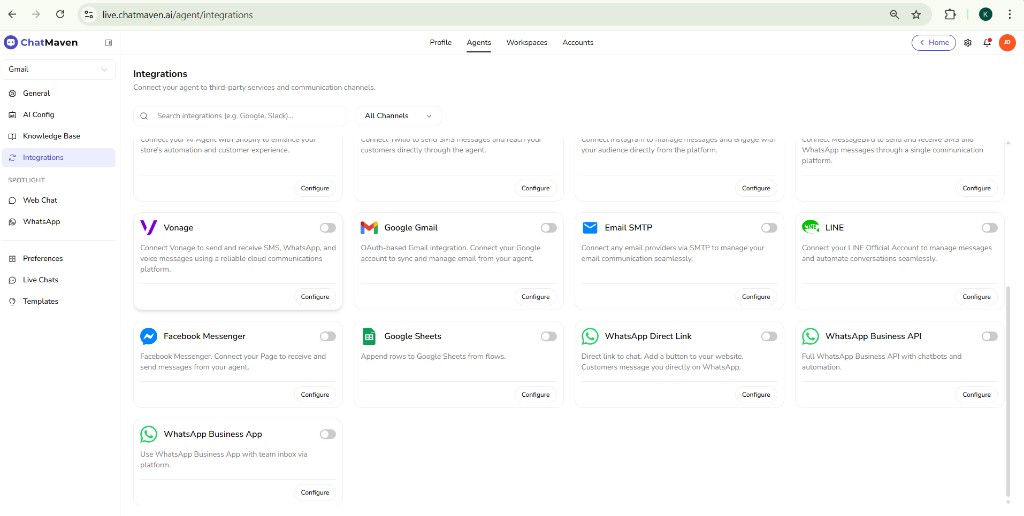Image resolution: width=1024 pixels, height=516 pixels.
Task: Open settings gear icon in header
Action: pos(968,42)
